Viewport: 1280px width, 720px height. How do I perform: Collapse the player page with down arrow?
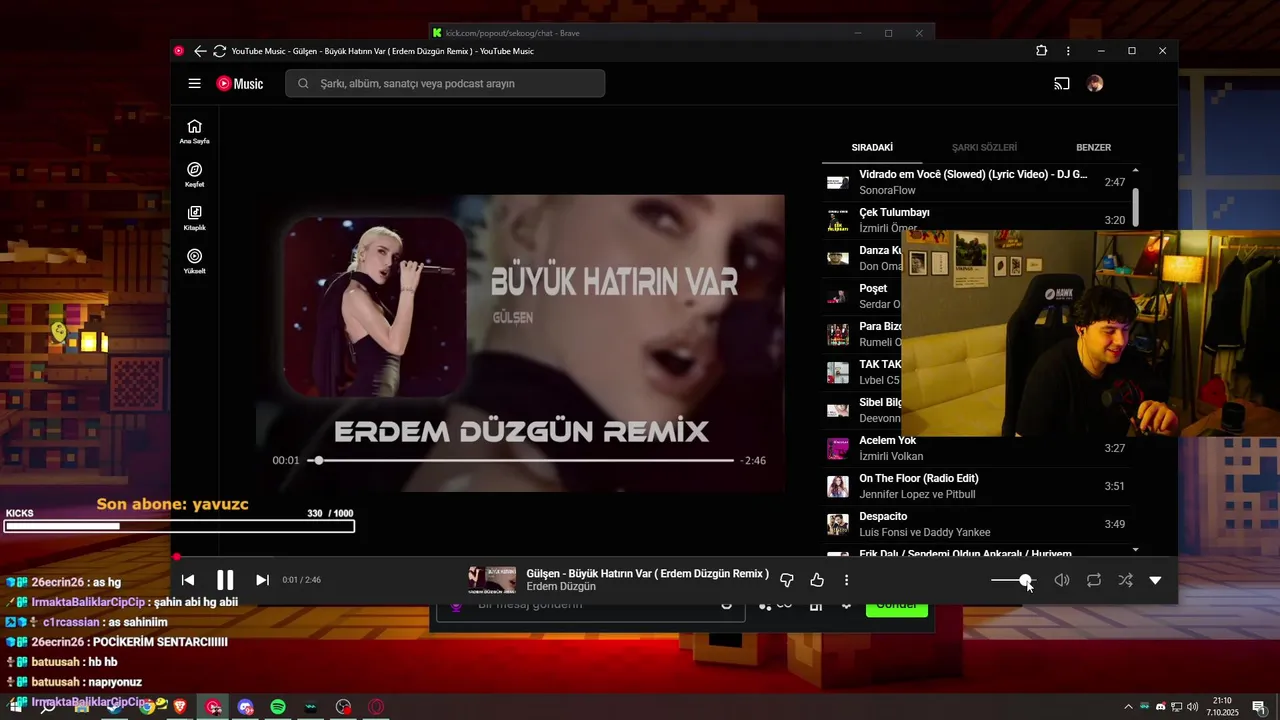pyautogui.click(x=1155, y=580)
